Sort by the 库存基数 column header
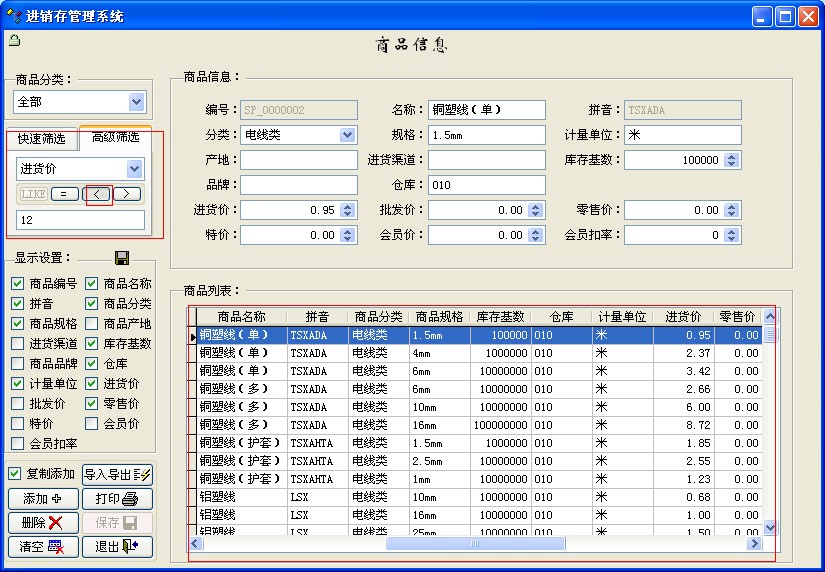825x572 pixels. click(500, 317)
